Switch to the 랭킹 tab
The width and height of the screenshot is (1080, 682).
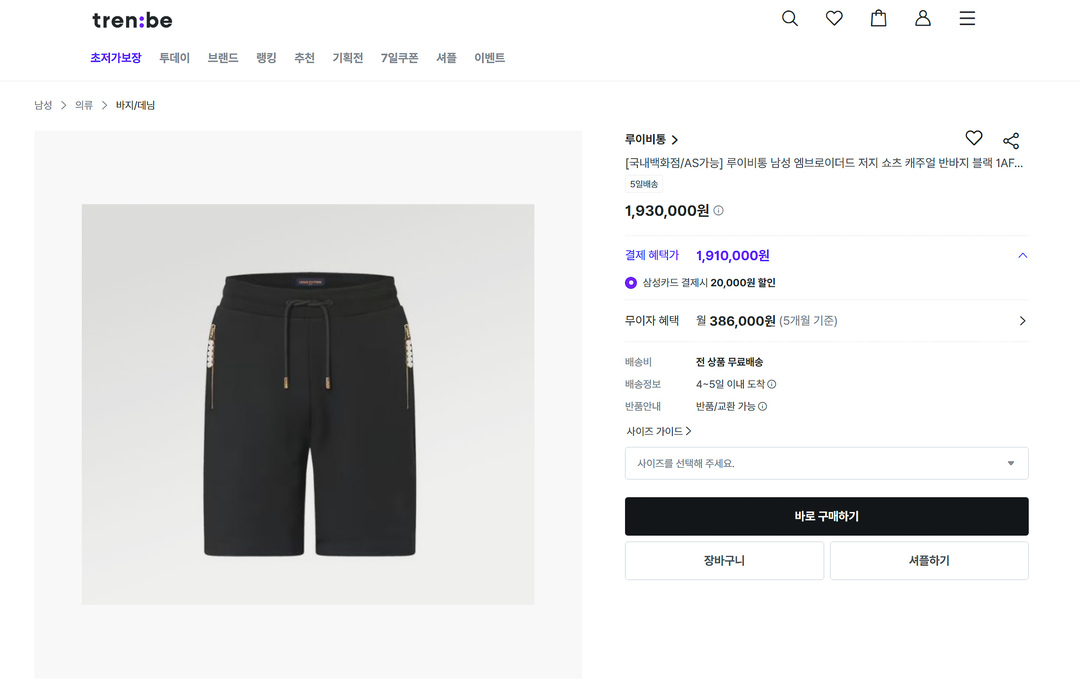[266, 58]
